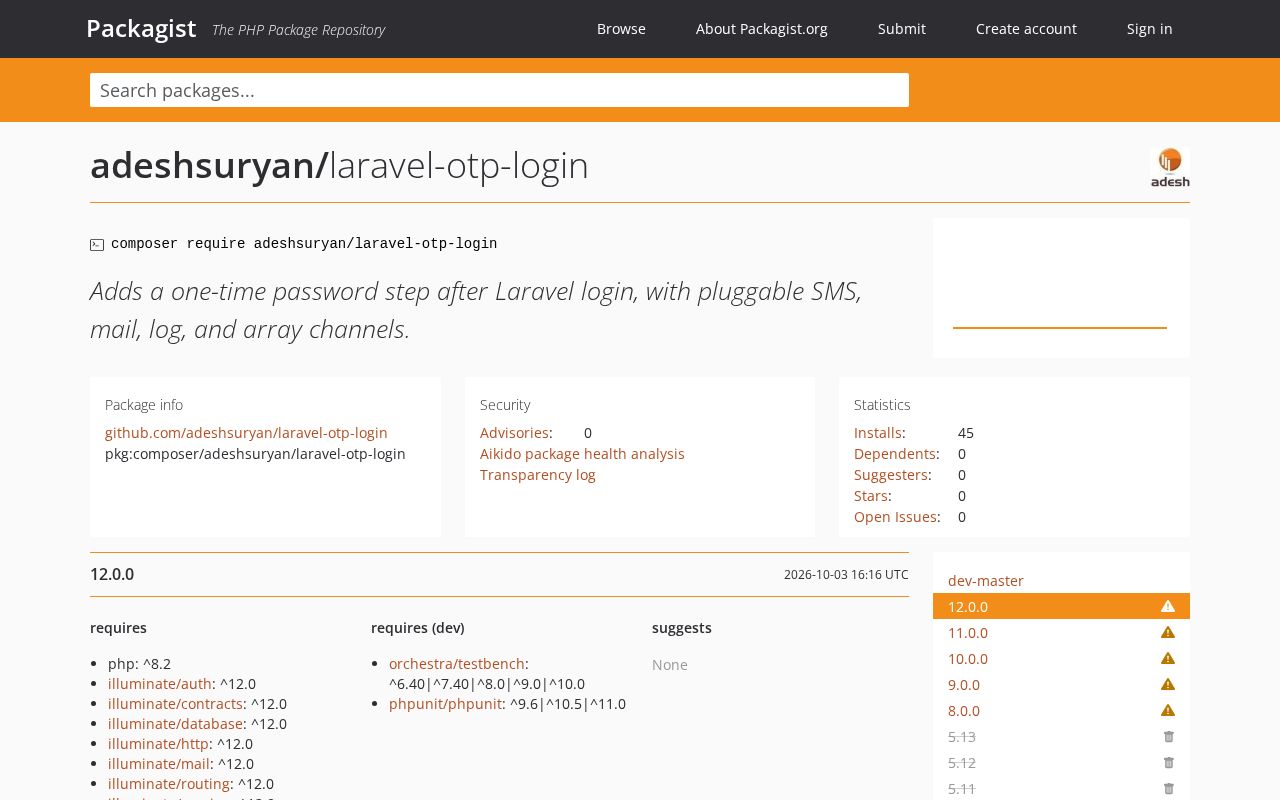
Task: Open the illuminate/database dependency
Action: pyautogui.click(x=175, y=724)
